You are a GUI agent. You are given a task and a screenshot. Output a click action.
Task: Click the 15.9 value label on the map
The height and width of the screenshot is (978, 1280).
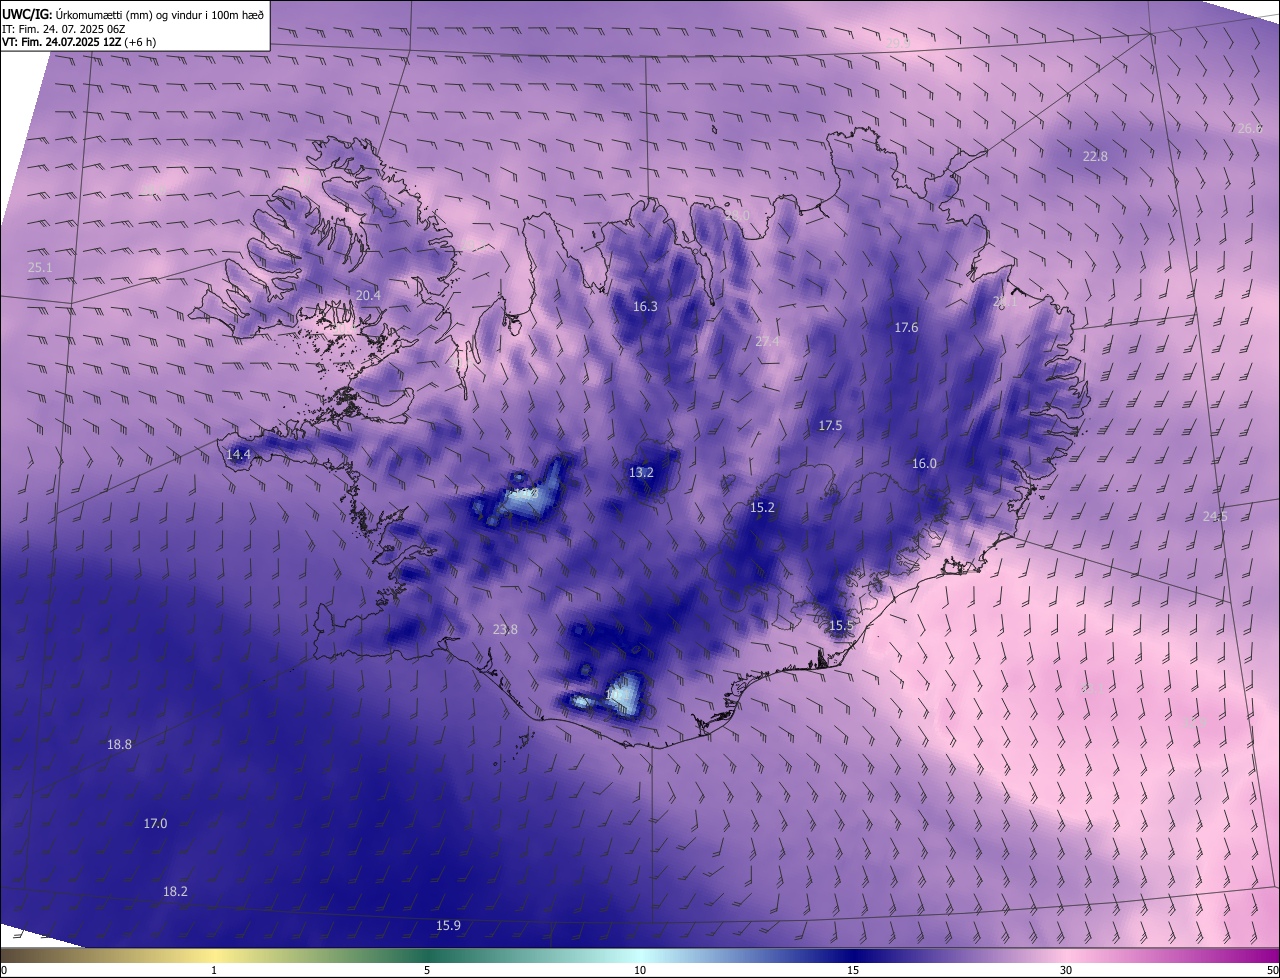[x=448, y=925]
